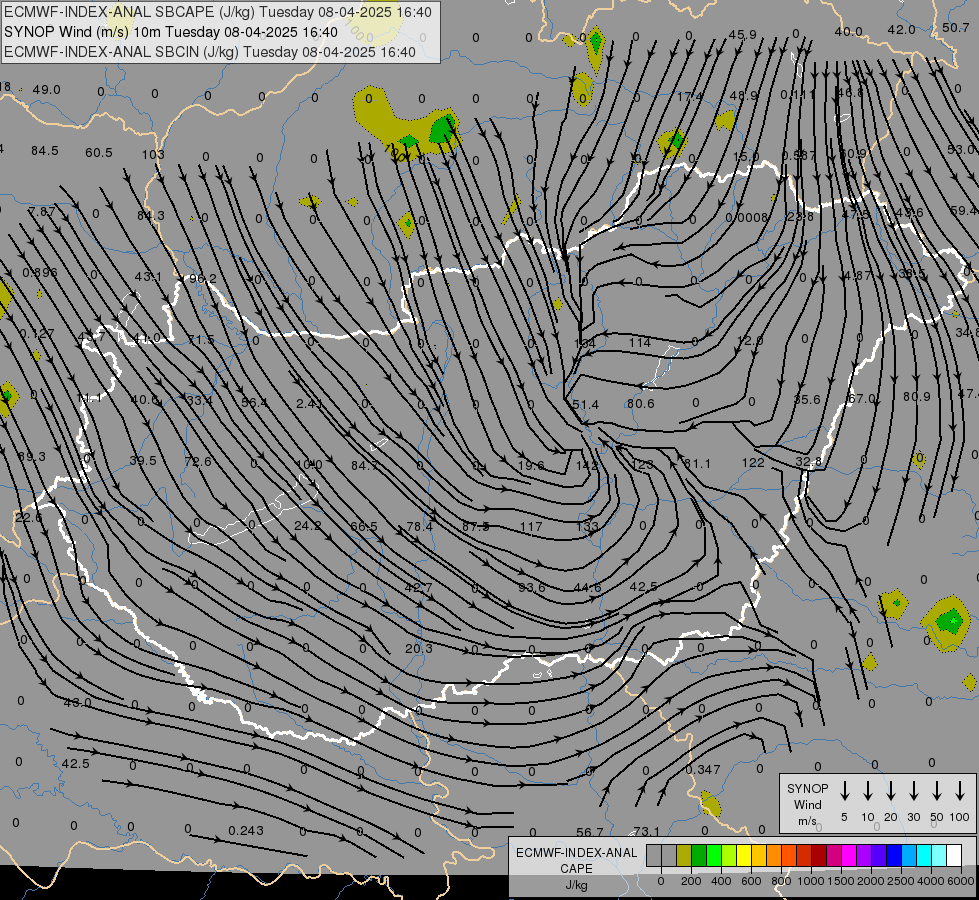Click the 10 m/s wind arrow in legend

click(867, 790)
